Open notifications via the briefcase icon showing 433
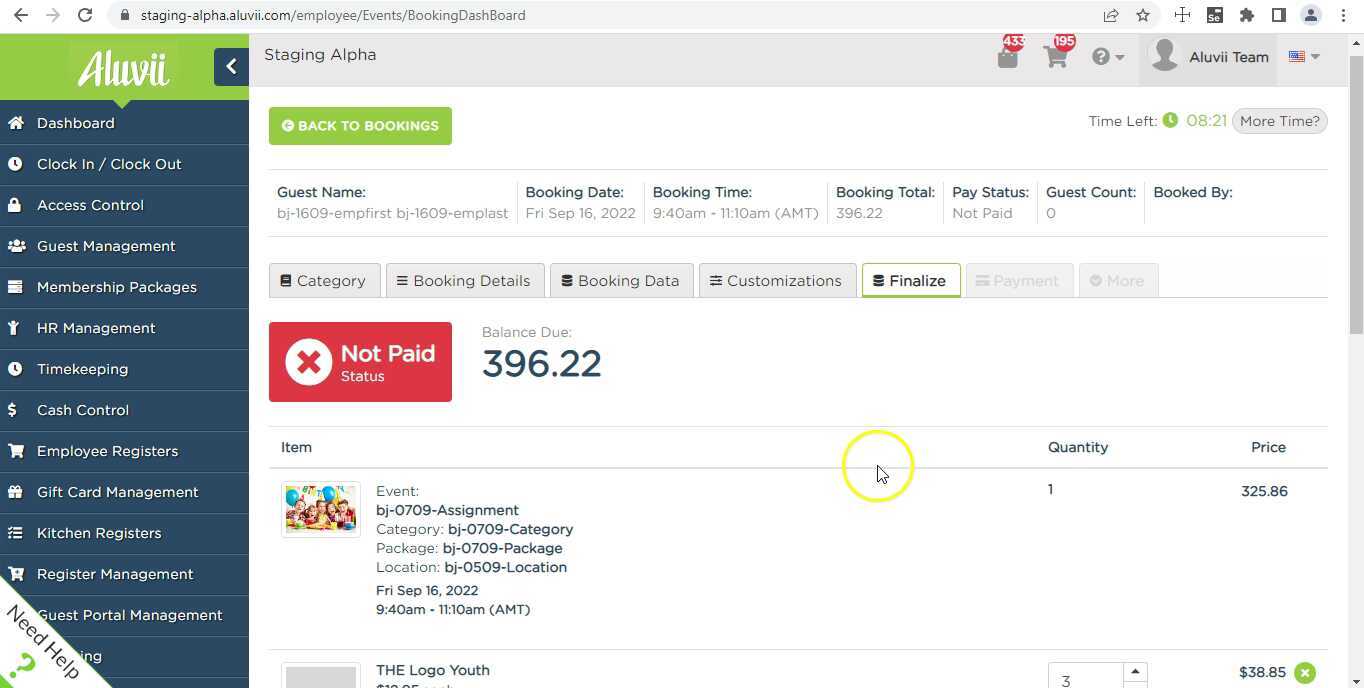This screenshot has width=1364, height=688. [1007, 57]
